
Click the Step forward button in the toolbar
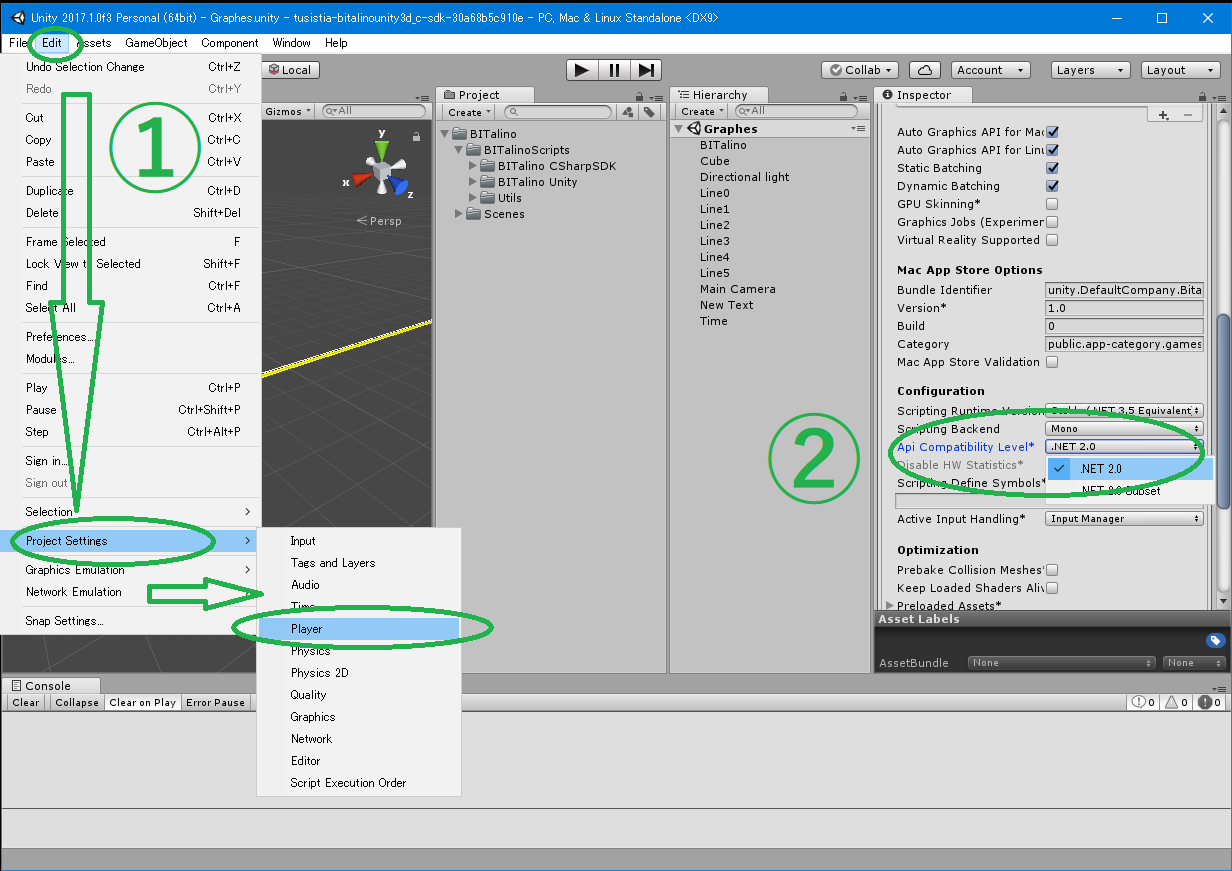(646, 70)
